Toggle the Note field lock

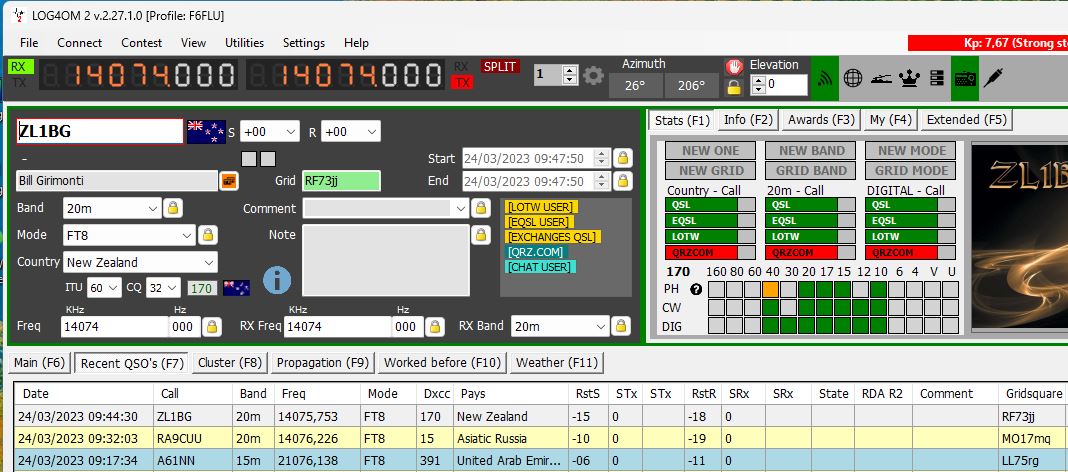[481, 235]
